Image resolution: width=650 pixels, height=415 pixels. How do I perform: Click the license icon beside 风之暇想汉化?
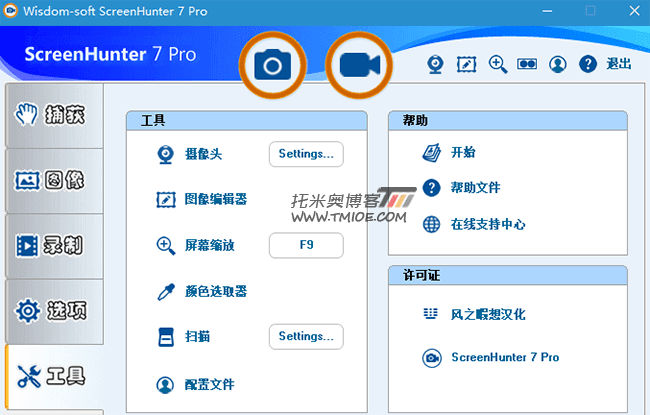point(430,314)
